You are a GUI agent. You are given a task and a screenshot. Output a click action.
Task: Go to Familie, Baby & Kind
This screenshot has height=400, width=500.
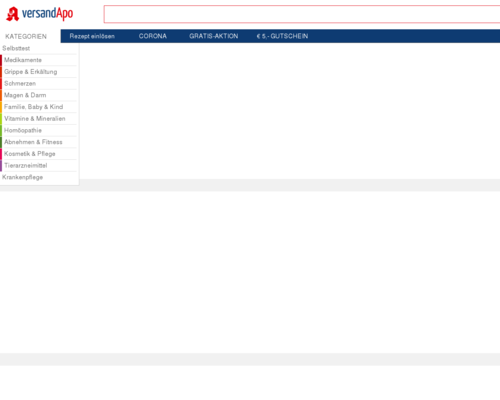click(x=33, y=107)
